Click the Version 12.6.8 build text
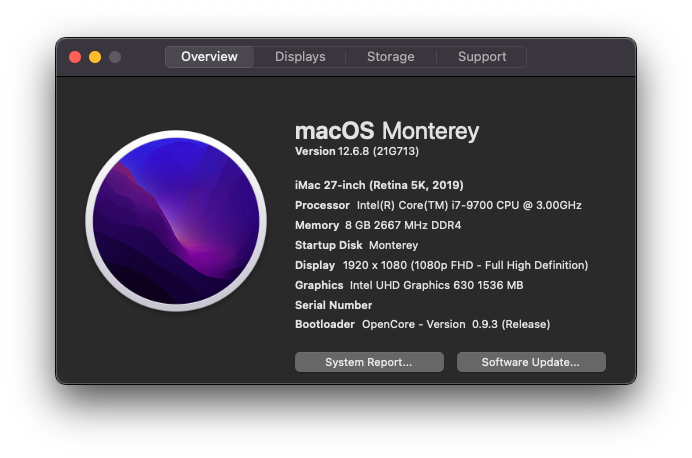Image resolution: width=692 pixels, height=458 pixels. (357, 151)
